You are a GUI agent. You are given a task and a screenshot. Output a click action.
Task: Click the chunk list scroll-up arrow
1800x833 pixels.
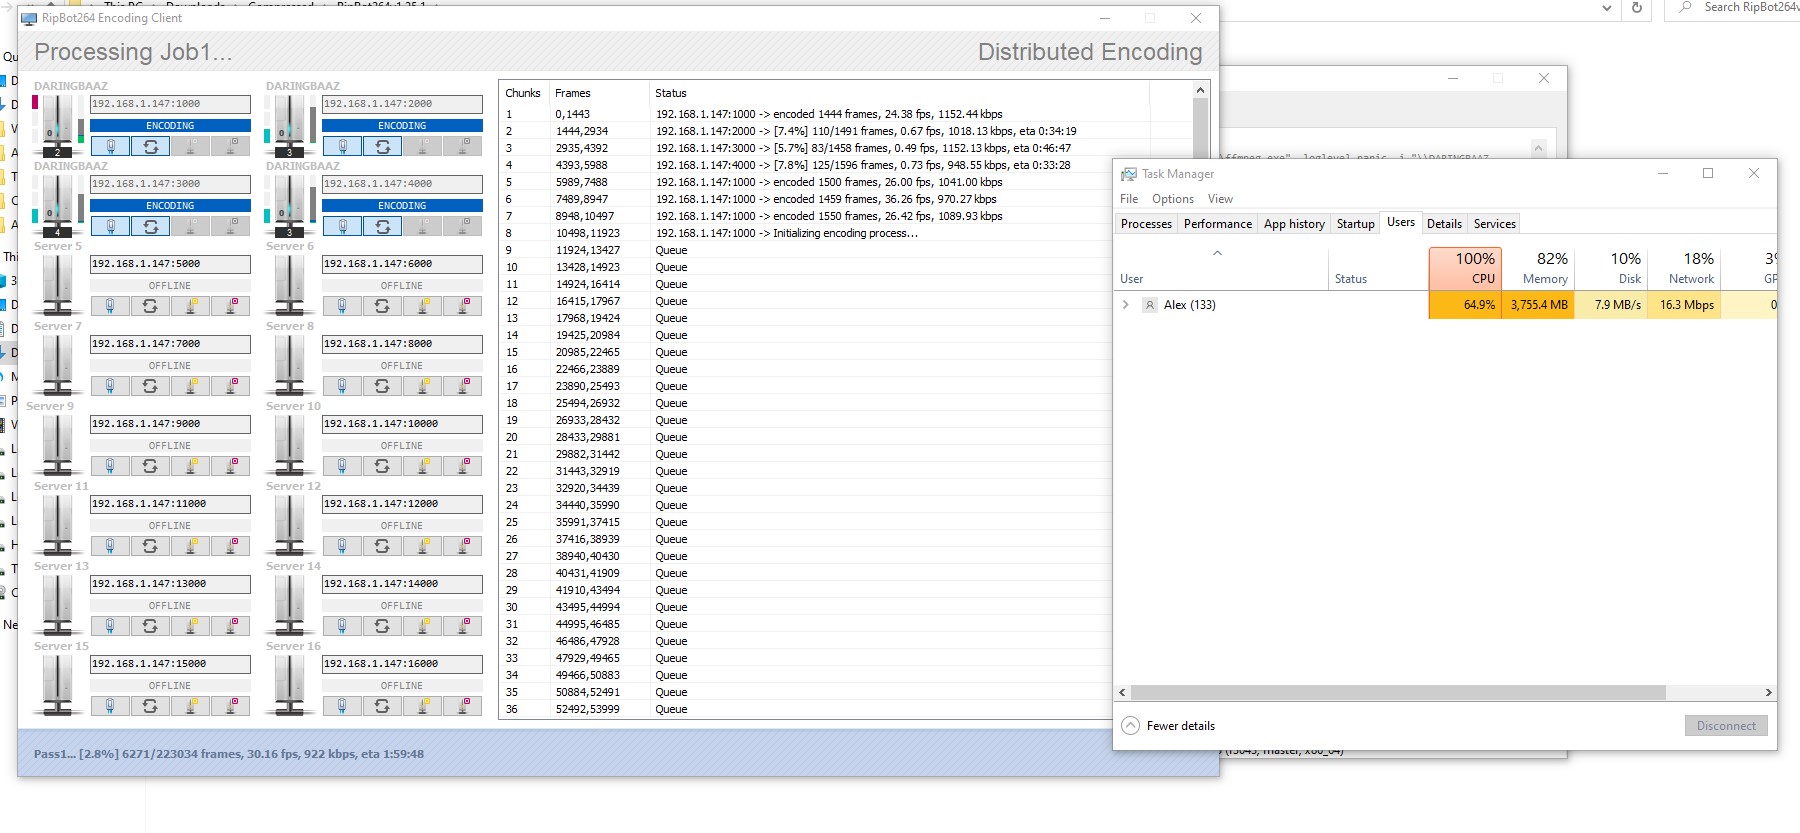[x=1200, y=91]
